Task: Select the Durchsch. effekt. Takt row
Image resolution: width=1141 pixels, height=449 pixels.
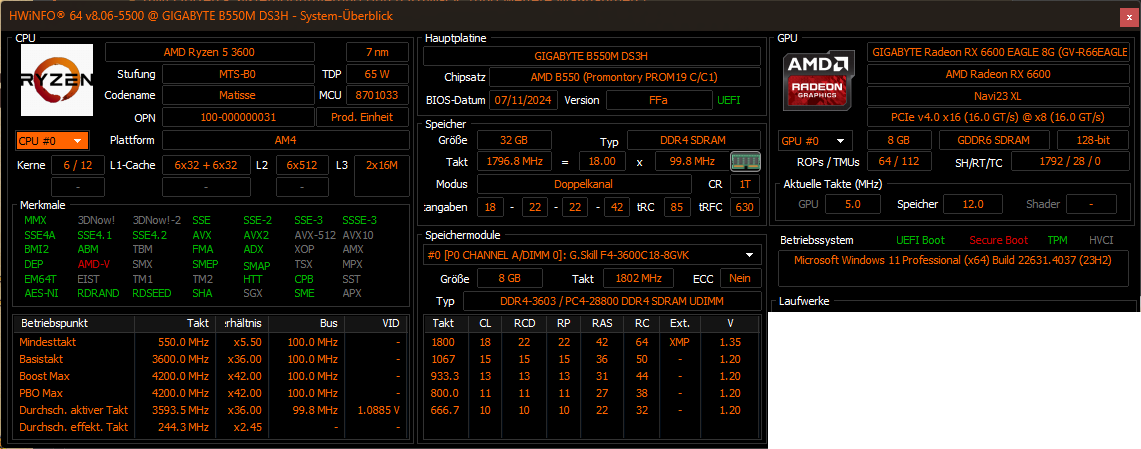Action: (211, 427)
